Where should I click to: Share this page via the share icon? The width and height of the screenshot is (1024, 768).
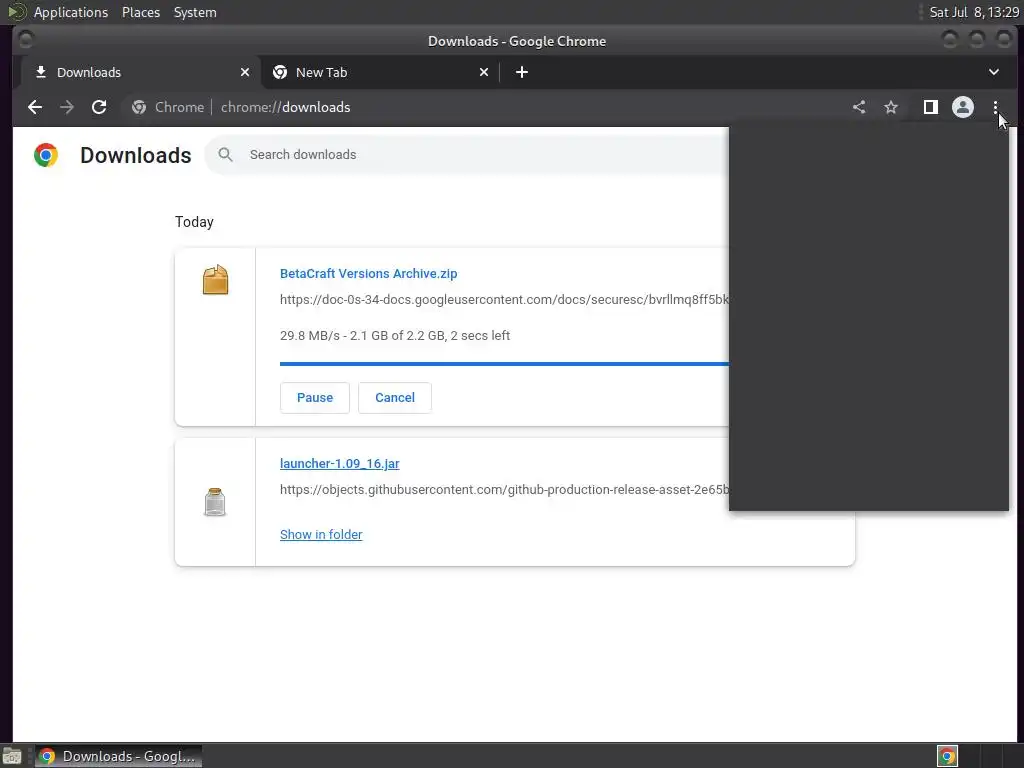[x=859, y=107]
